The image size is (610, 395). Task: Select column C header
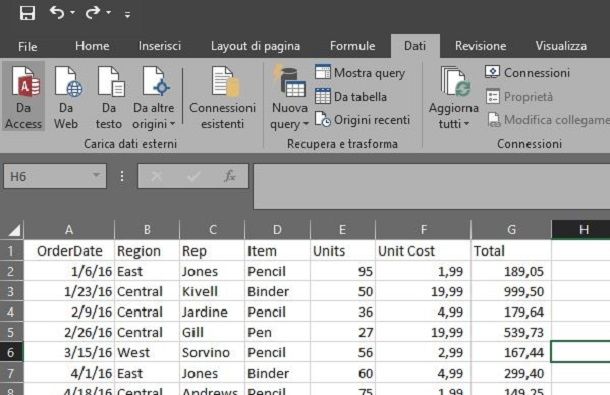pyautogui.click(x=212, y=230)
